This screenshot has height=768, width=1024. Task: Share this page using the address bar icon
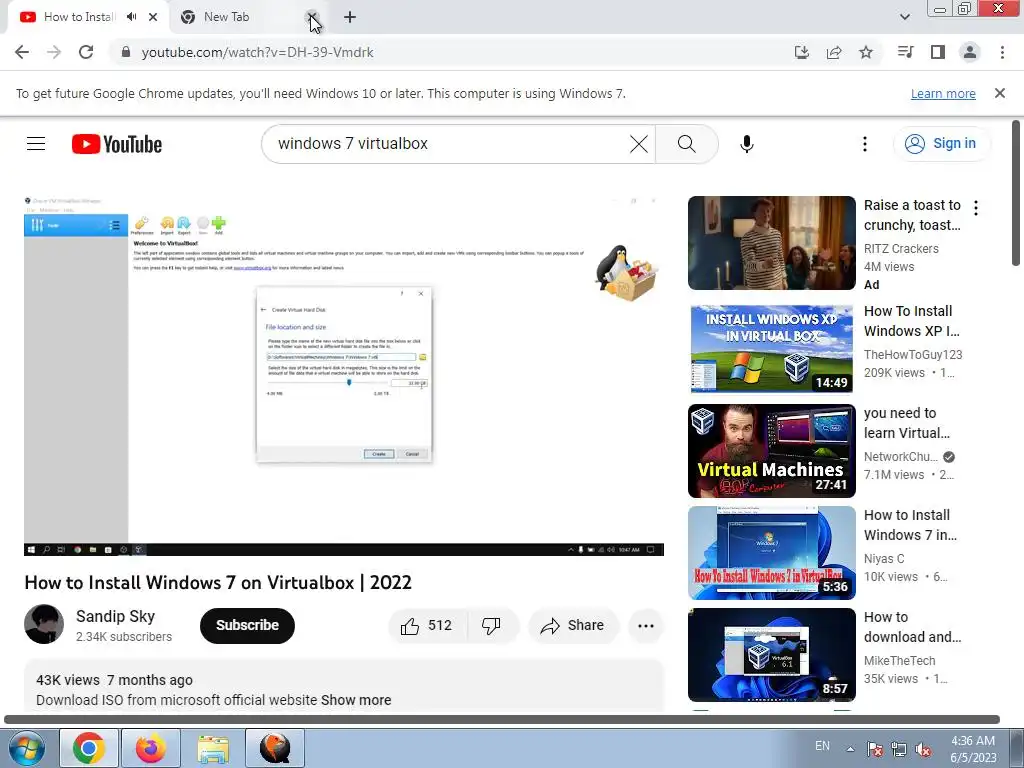click(x=834, y=52)
